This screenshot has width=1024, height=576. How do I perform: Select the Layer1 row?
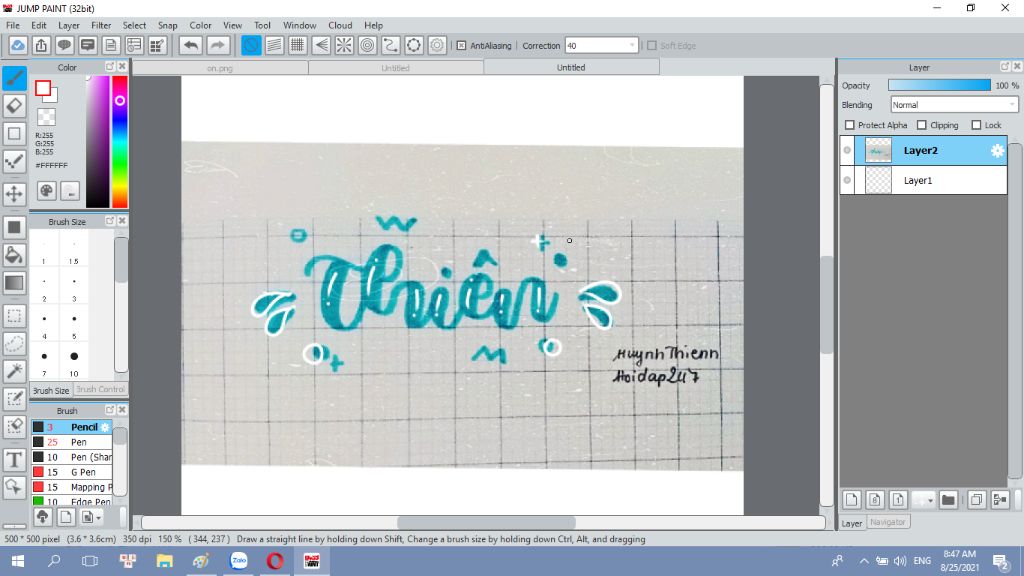pos(923,180)
